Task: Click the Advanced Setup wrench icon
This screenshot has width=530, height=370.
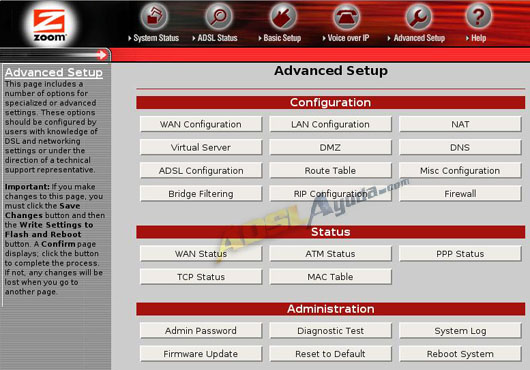Action: [x=418, y=16]
